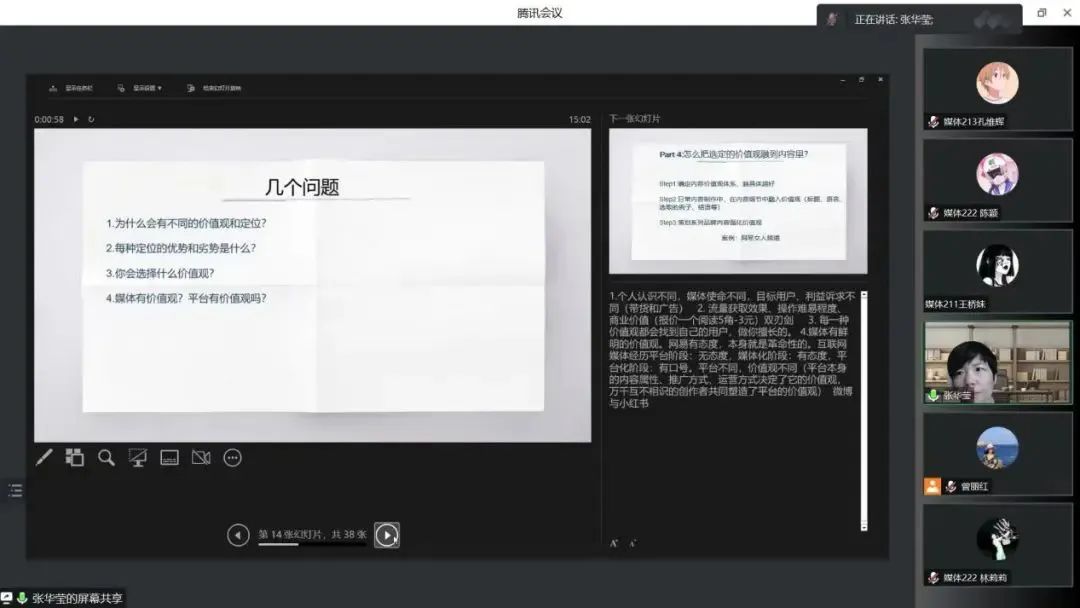
Task: Click 结束幻灯片放映 to end show
Action: pyautogui.click(x=214, y=88)
